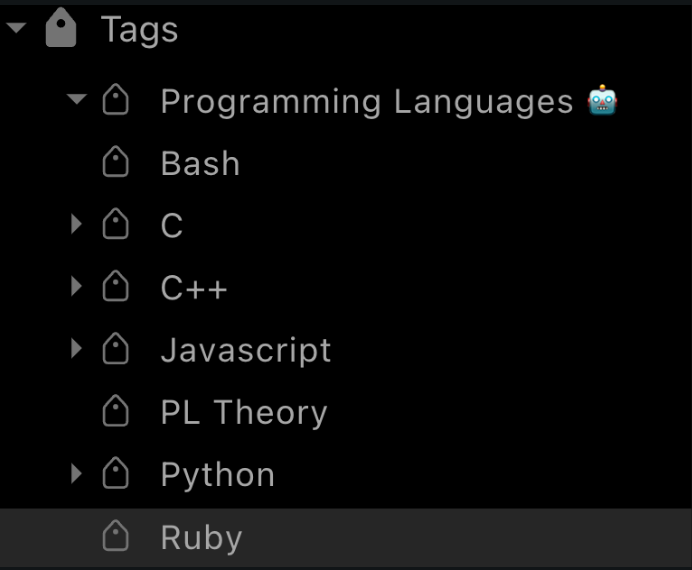Click the Programming Languages tag icon
This screenshot has height=570, width=692.
[116, 101]
